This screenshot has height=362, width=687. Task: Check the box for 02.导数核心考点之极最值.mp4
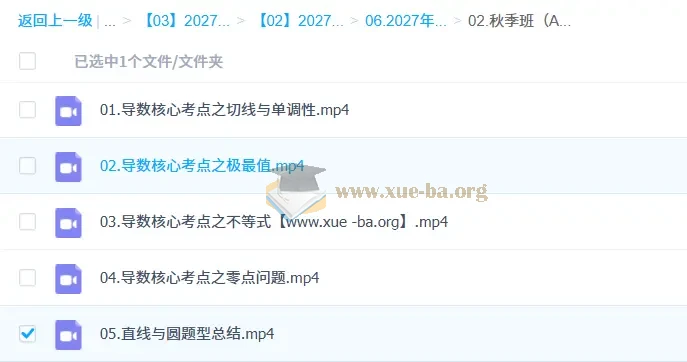[x=27, y=166]
